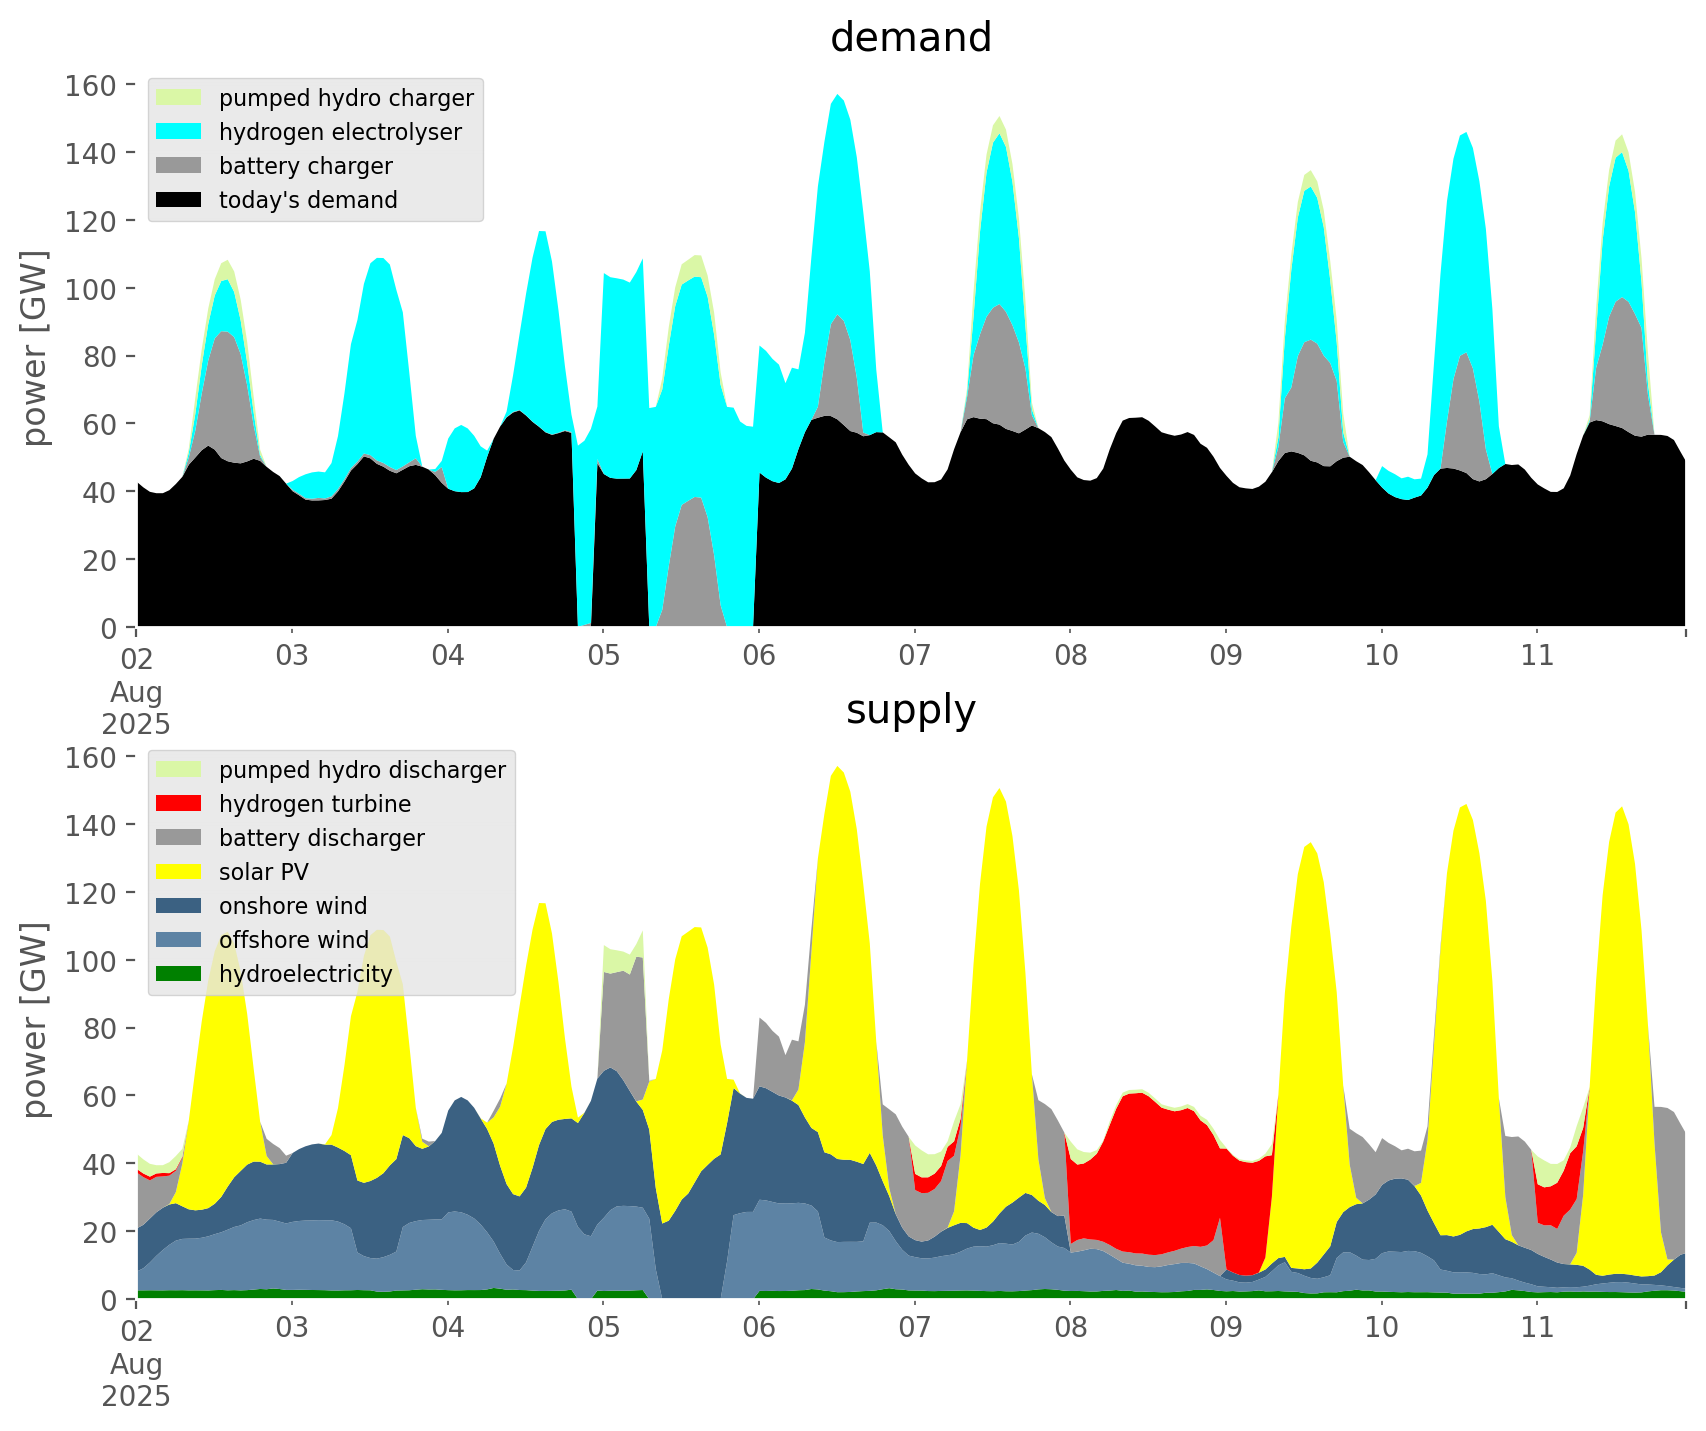Click the 'Aug 2025' label under supply chart
Screen dimensions: 1706x1431
click(x=136, y=1380)
